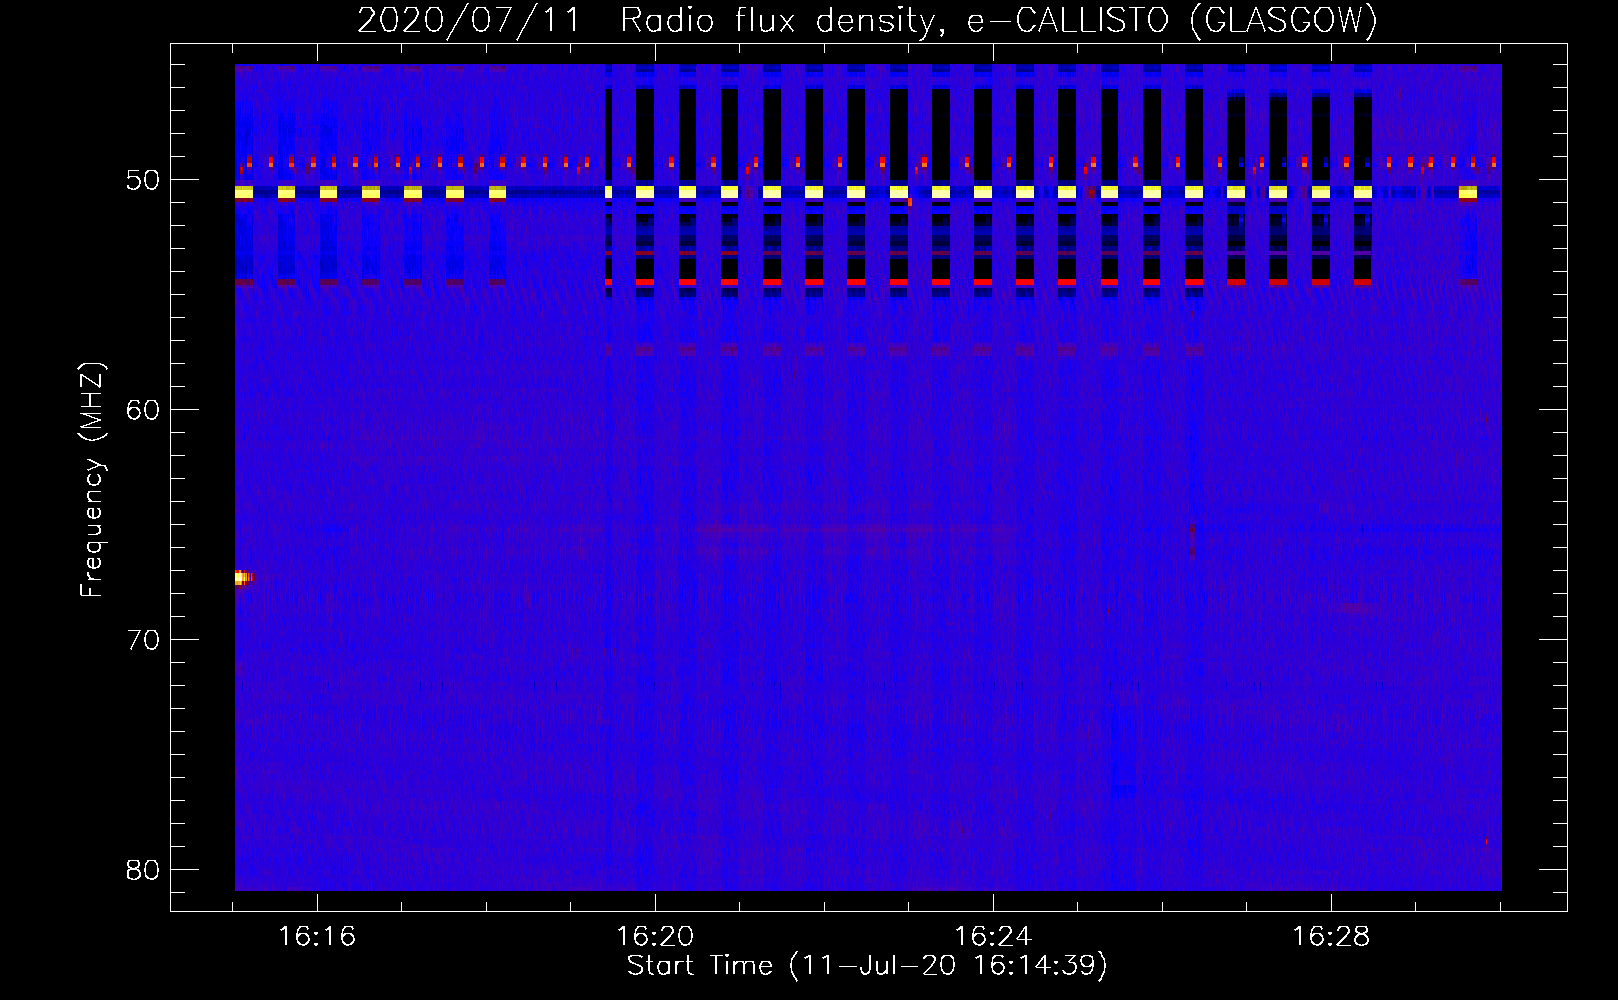
Task: Select the 16:28 time tick label
Action: (x=1331, y=937)
